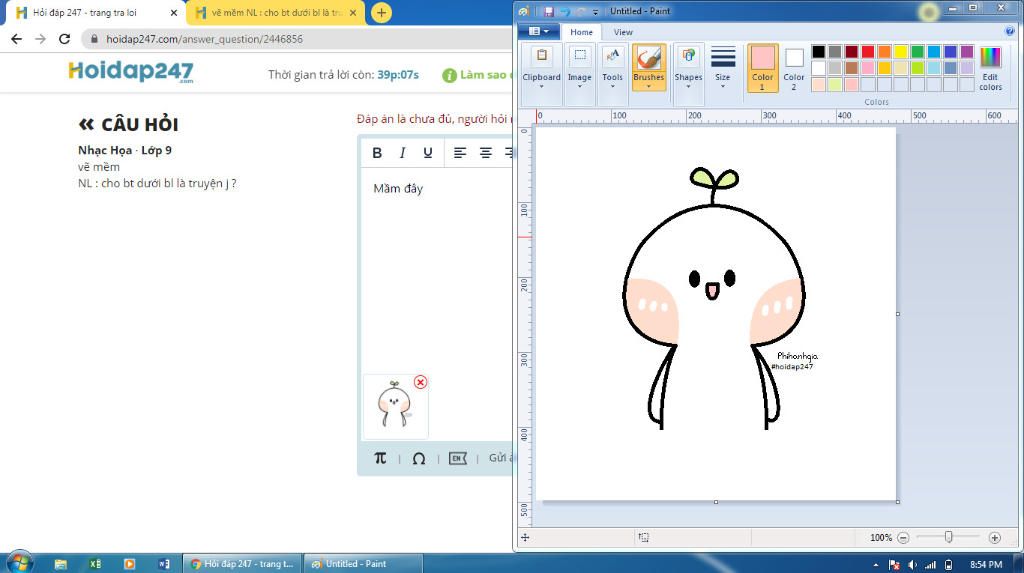
Task: Click the browser address bar URL
Action: click(204, 39)
